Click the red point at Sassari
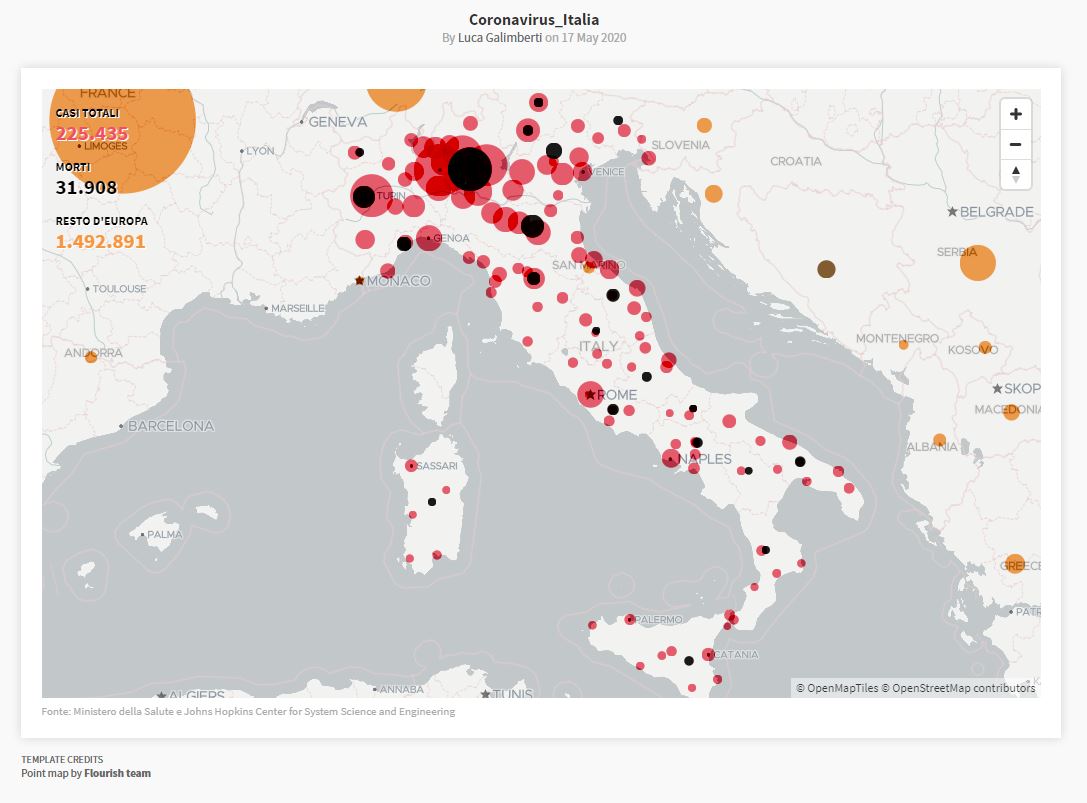Screen dimensions: 1087x803 point(411,466)
